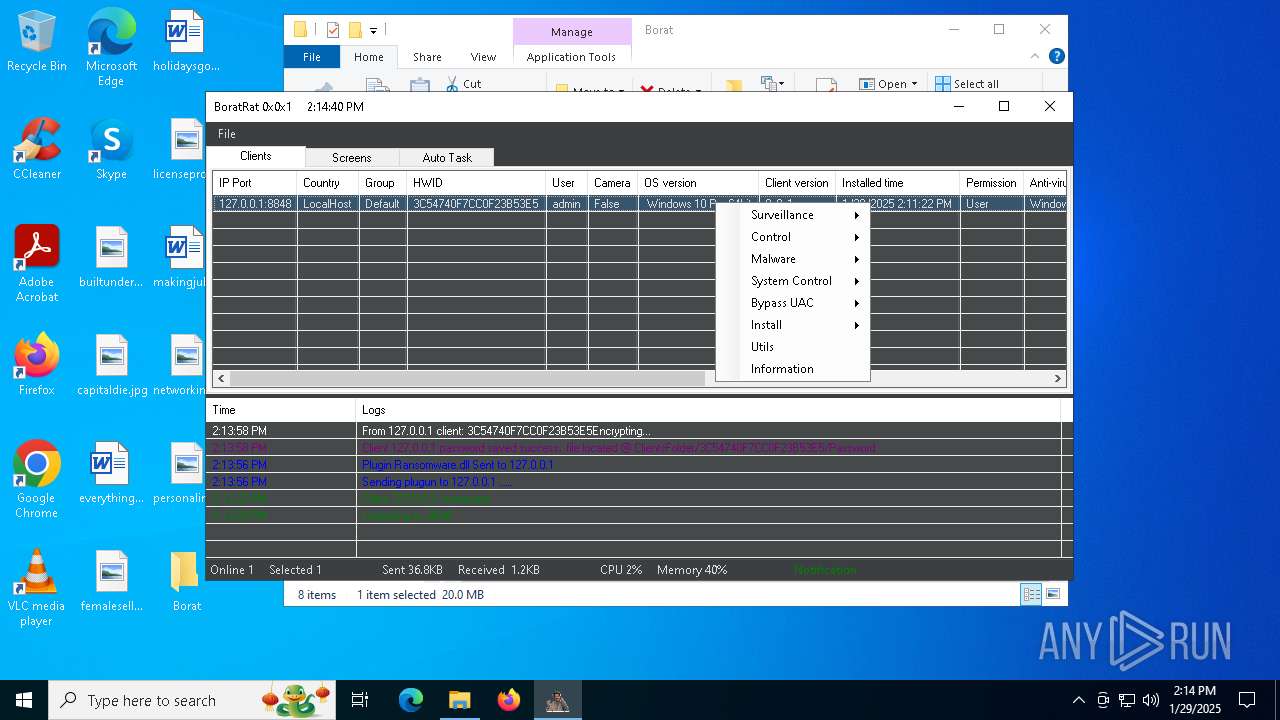Open Task View on the taskbar
The height and width of the screenshot is (720, 1280).
coord(360,700)
